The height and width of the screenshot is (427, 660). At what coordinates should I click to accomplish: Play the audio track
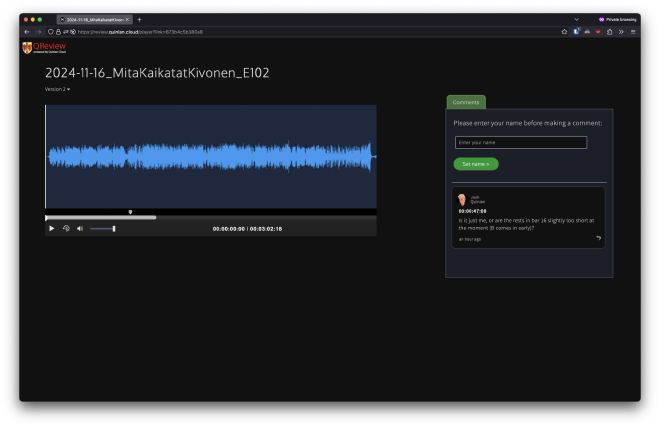coord(52,229)
